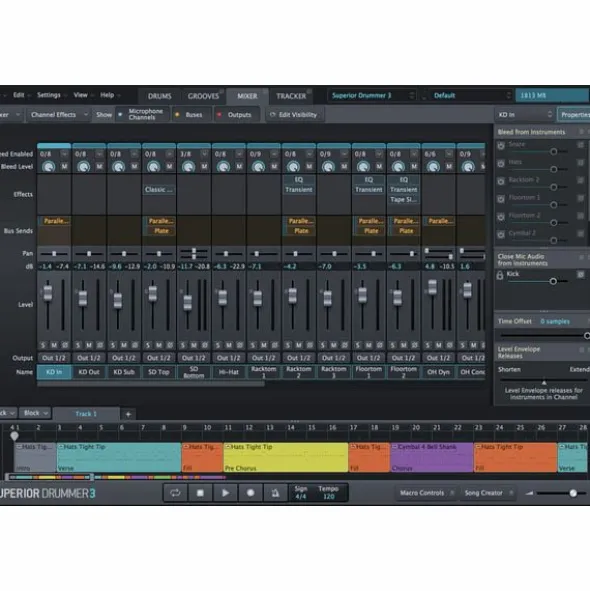Stop playback in transport bar
590x591 pixels.
coord(200,493)
